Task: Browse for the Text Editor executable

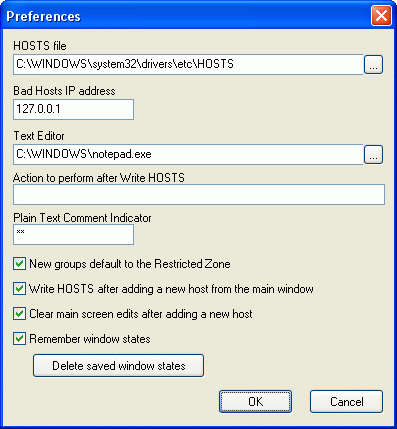Action: pyautogui.click(x=373, y=155)
